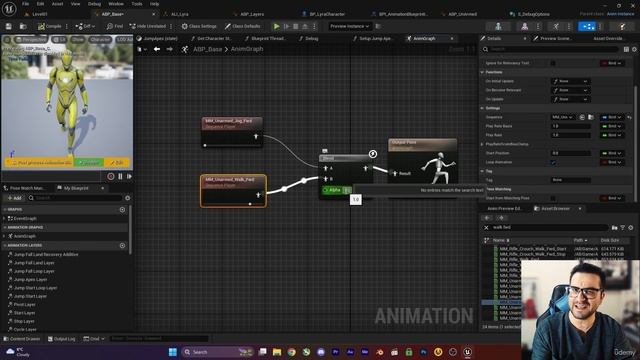Viewport: 640px width, 360px height.
Task: Step the preview animation forward
Action: [129, 176]
